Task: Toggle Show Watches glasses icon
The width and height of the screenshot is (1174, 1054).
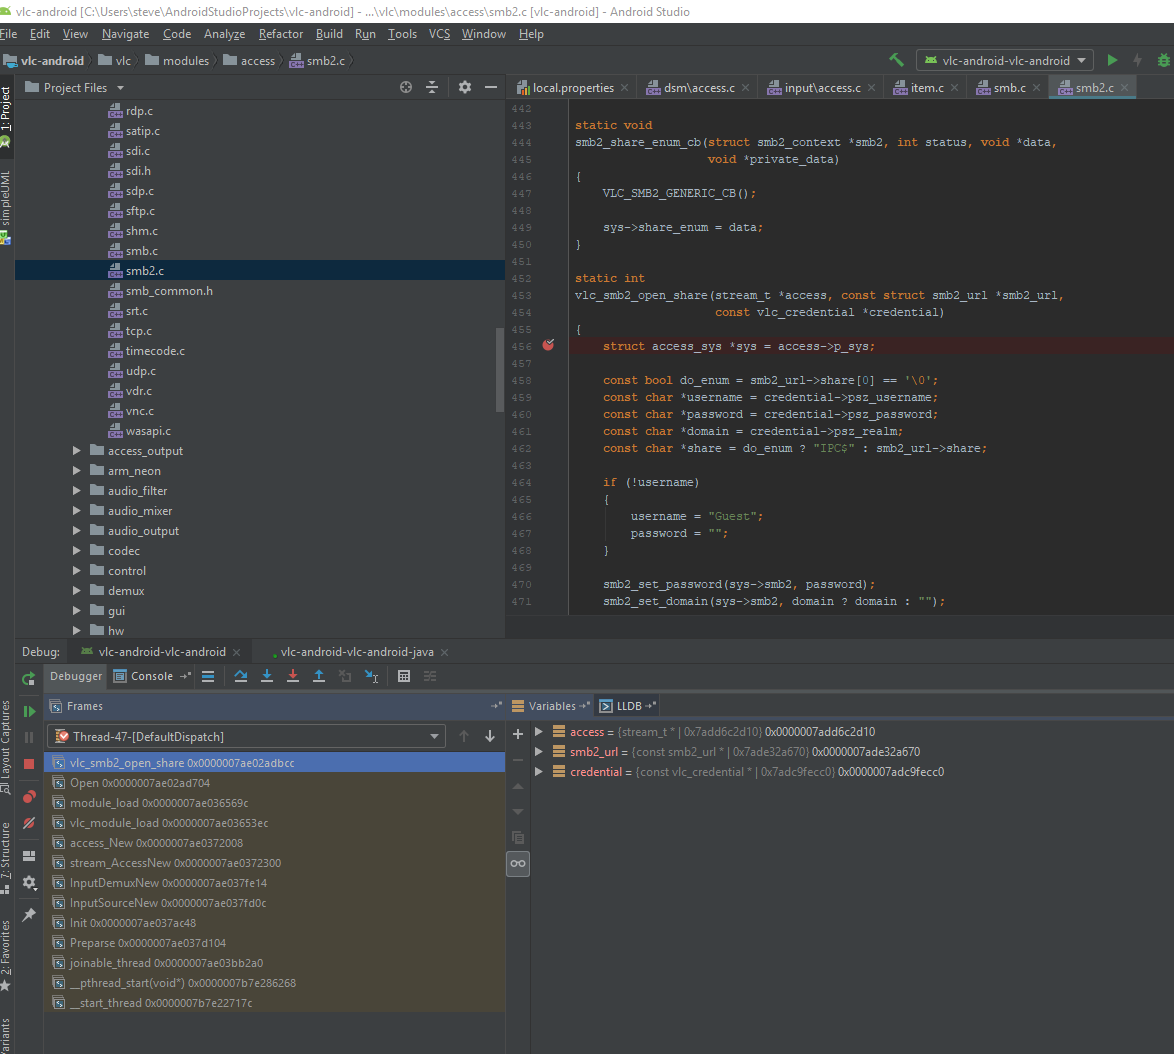Action: coord(517,863)
